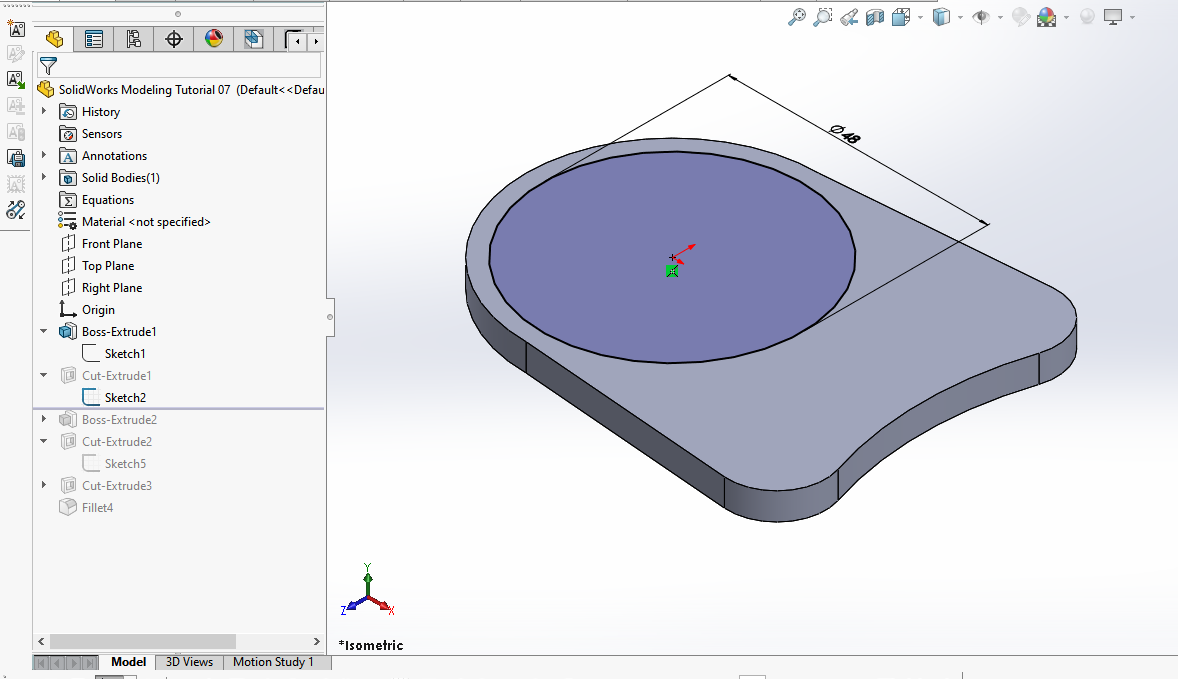Open the Display Style dropdown arrow
This screenshot has height=679, width=1178.
(960, 18)
